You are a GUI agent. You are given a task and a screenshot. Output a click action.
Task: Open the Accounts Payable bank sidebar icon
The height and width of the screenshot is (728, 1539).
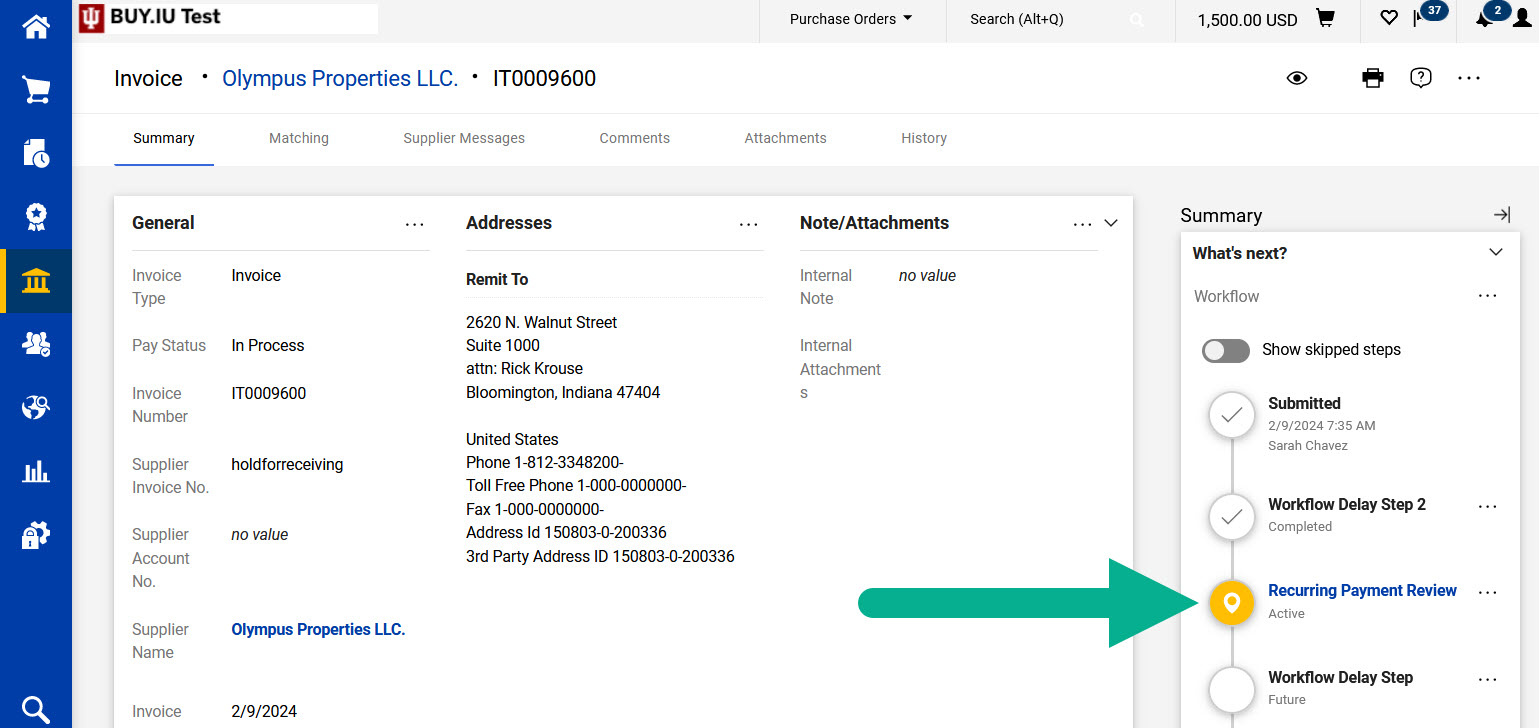tap(36, 281)
